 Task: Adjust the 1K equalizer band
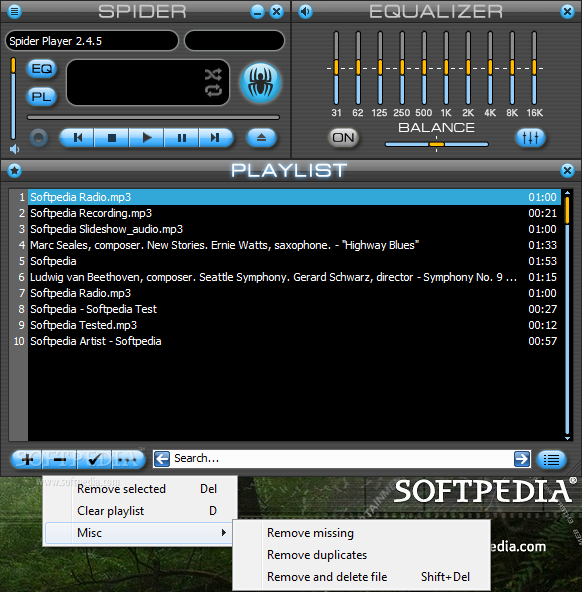click(x=446, y=68)
